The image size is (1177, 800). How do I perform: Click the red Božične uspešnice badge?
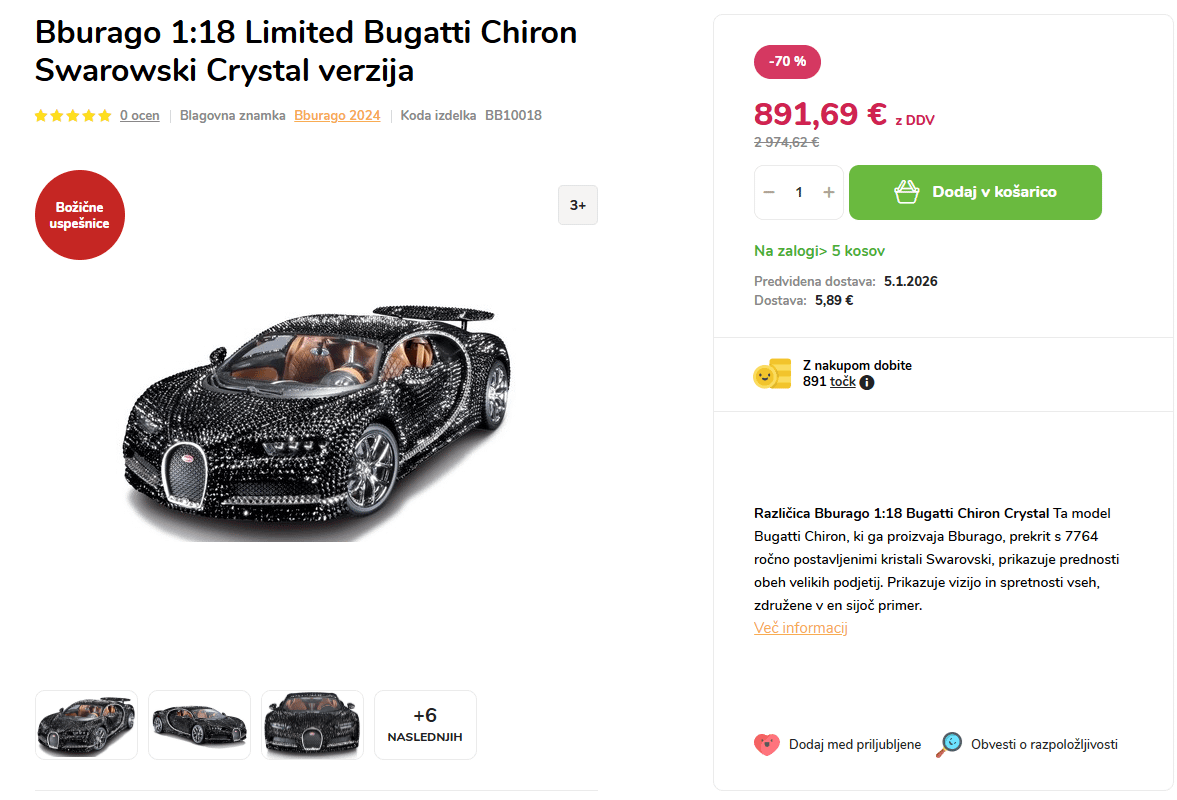(x=80, y=215)
